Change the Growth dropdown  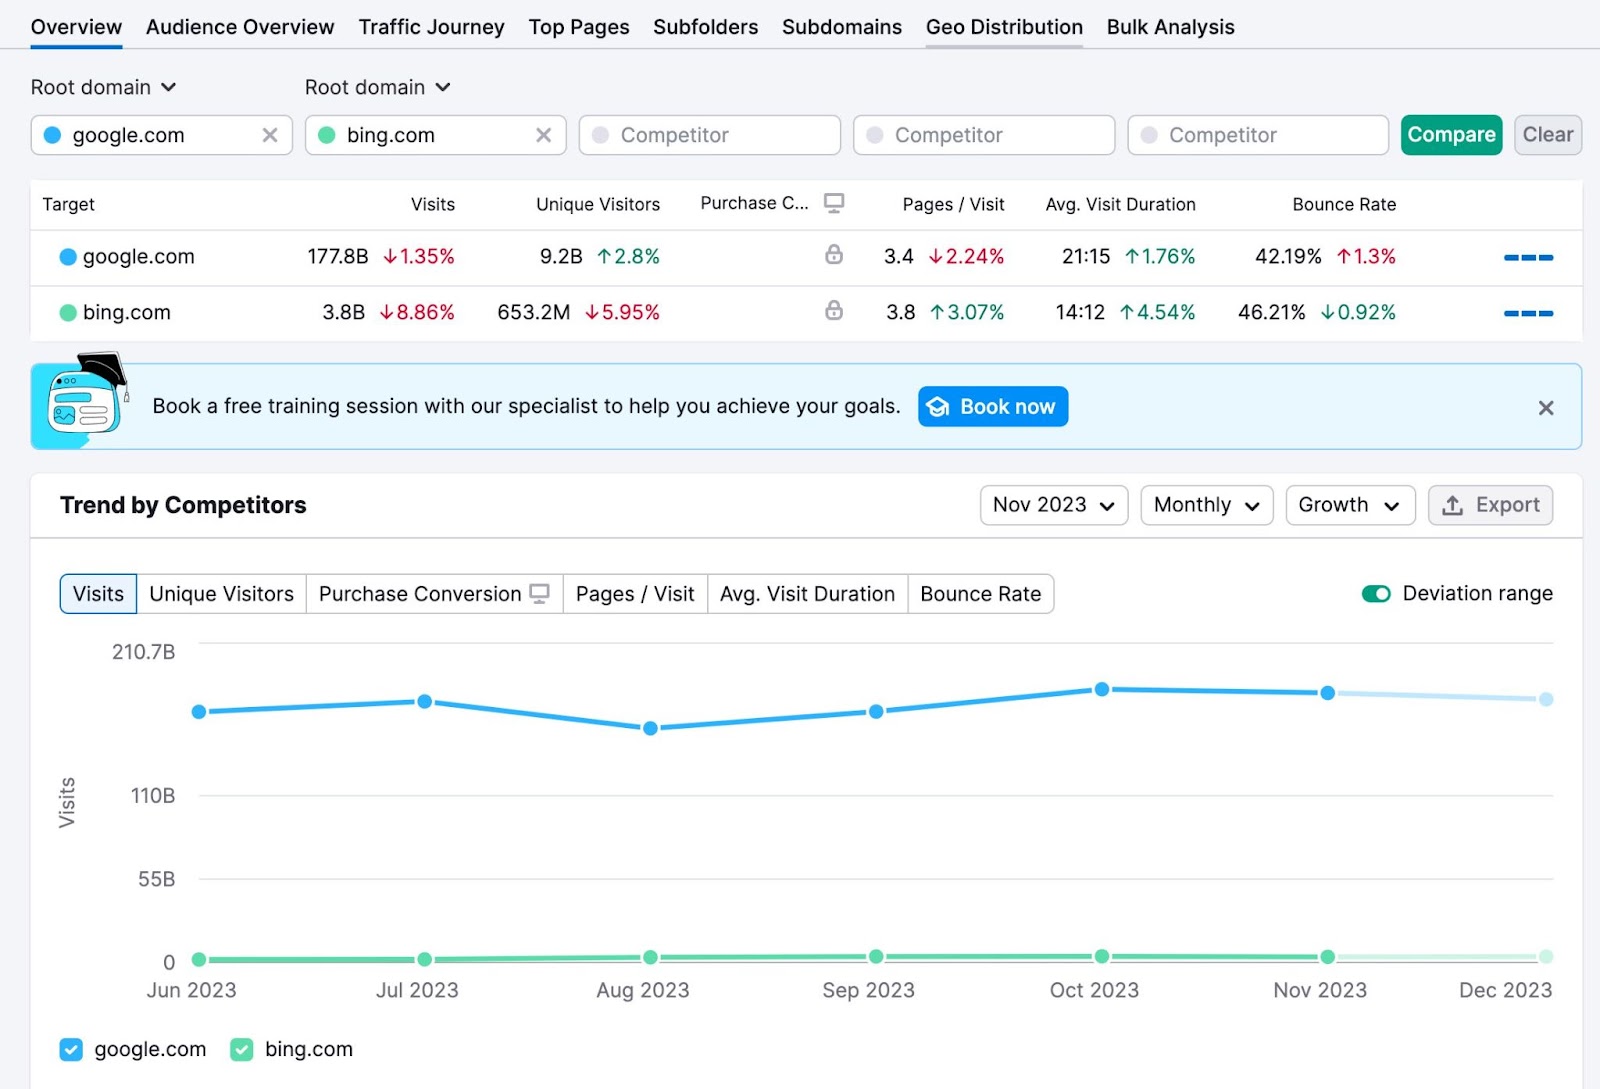pyautogui.click(x=1349, y=505)
